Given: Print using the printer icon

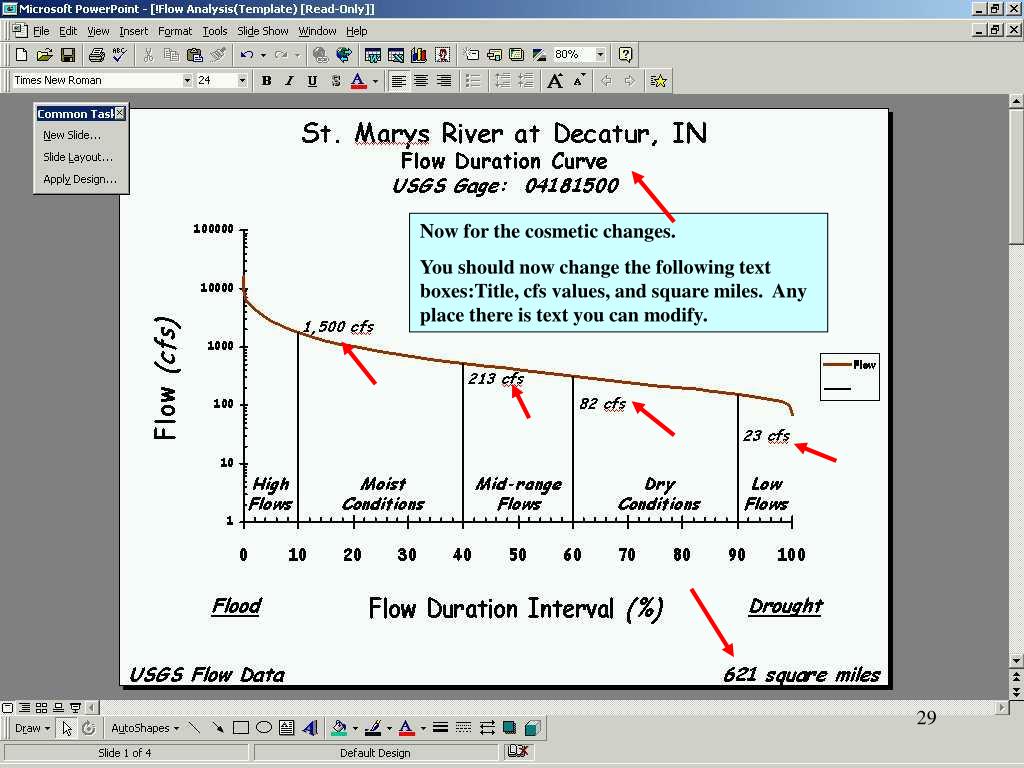Looking at the screenshot, I should [97, 55].
